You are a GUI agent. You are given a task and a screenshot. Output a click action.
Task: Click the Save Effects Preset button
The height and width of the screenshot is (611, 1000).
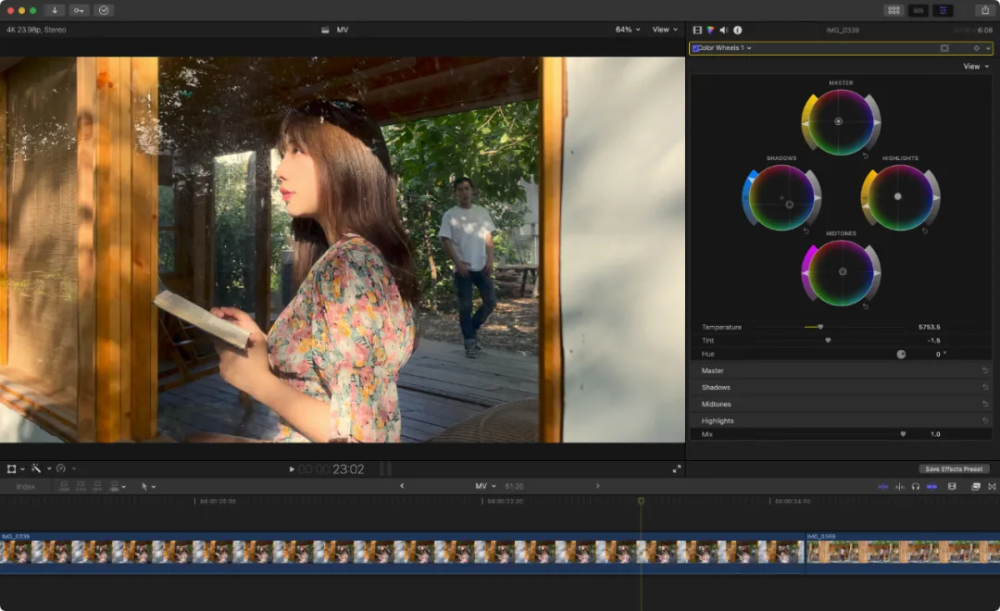(x=953, y=469)
